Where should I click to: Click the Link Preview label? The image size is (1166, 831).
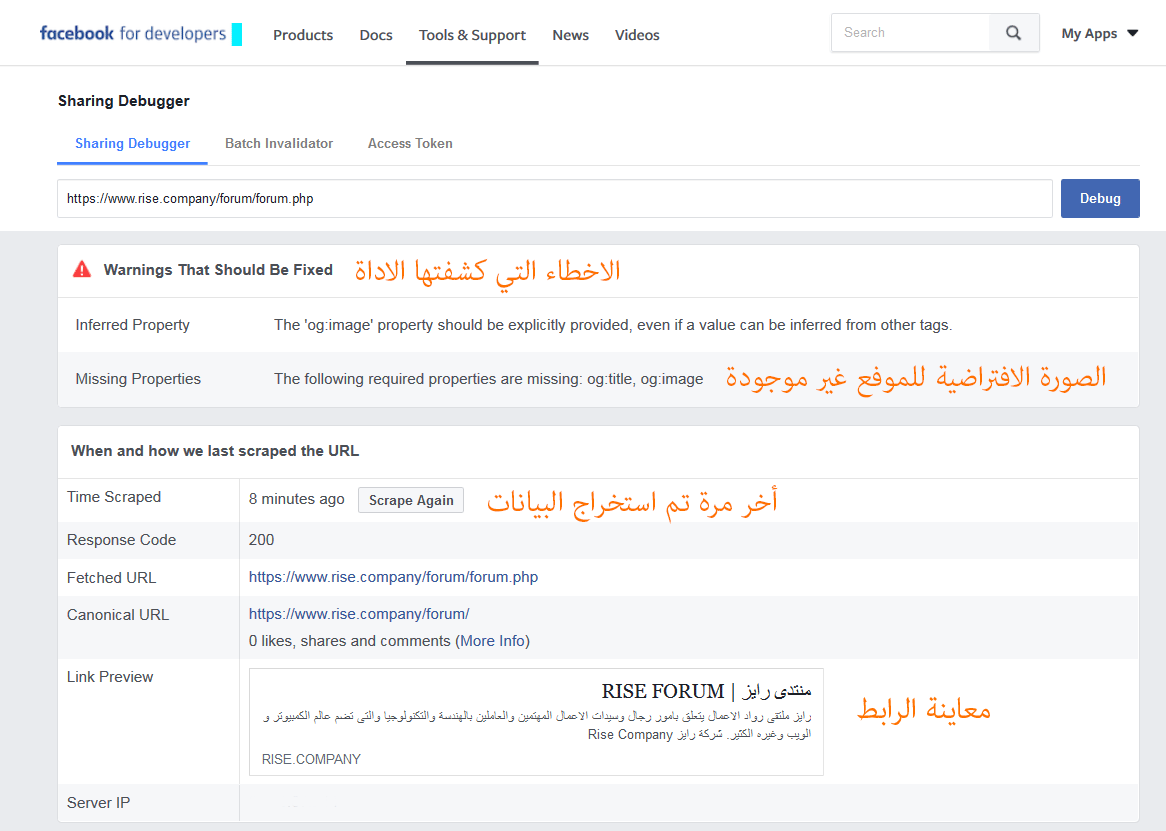click(x=110, y=676)
